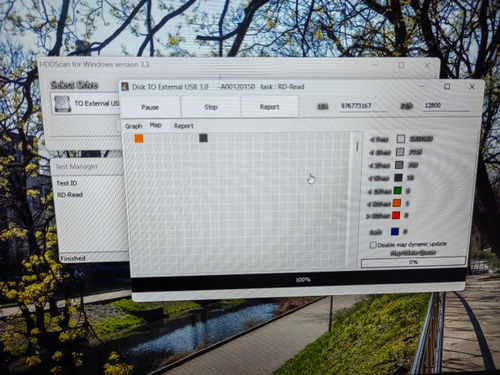This screenshot has height=375, width=500.
Task: Click the blue Bads legend square
Action: (x=395, y=231)
